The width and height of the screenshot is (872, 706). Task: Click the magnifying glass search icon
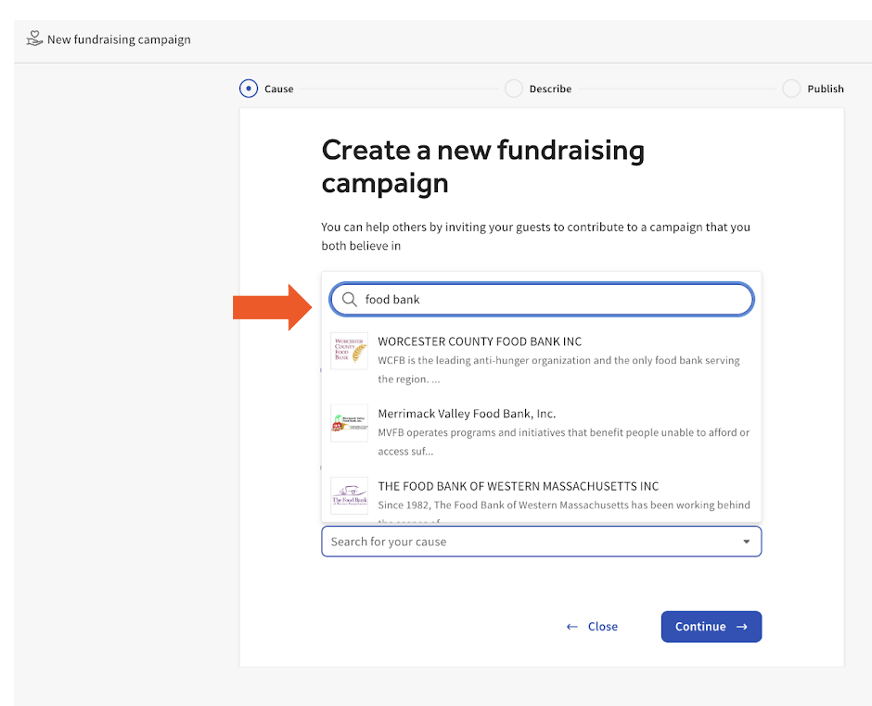coord(349,299)
